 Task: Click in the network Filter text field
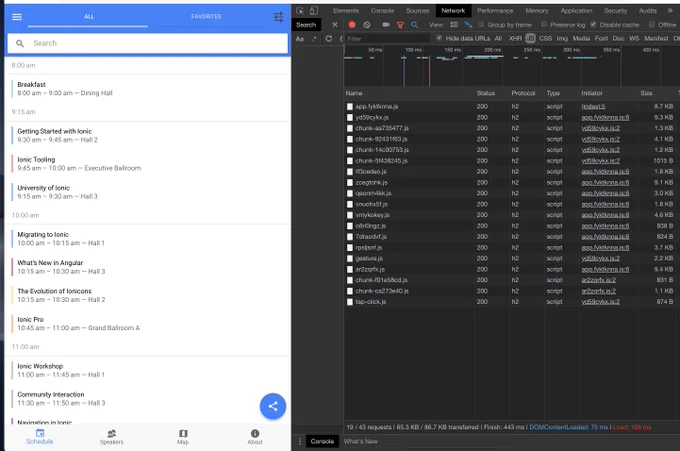coord(387,39)
